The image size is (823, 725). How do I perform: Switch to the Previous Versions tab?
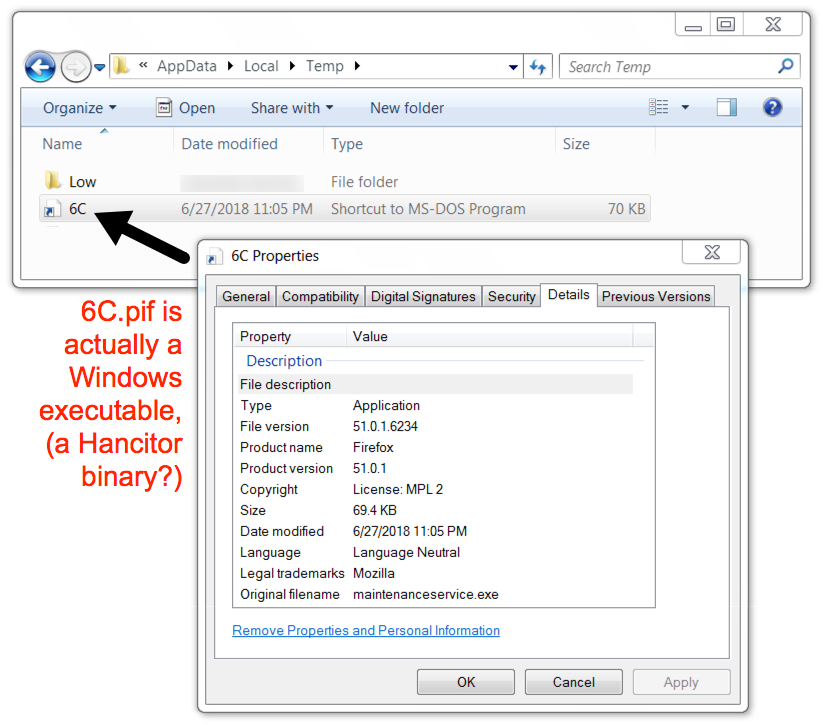click(656, 297)
